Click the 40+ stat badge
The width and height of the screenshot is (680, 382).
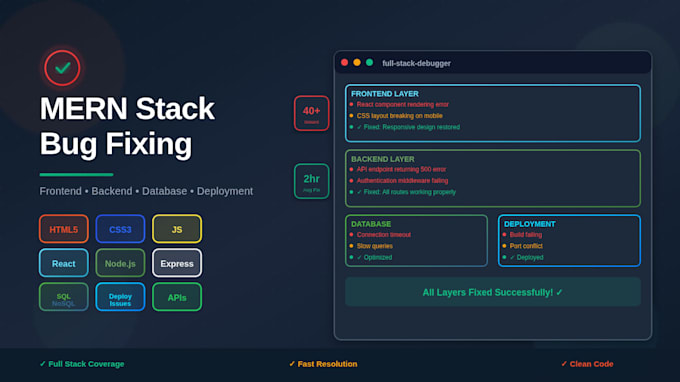311,113
